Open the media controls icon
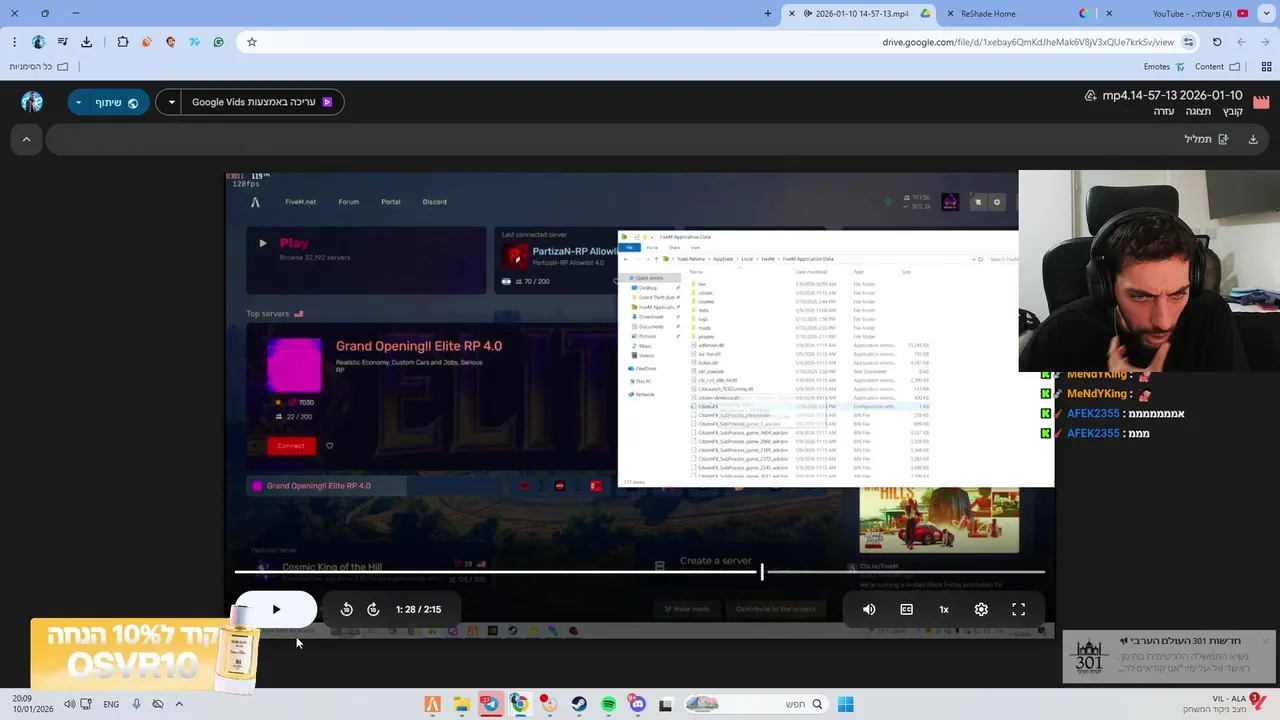This screenshot has height=720, width=1280. (62, 42)
